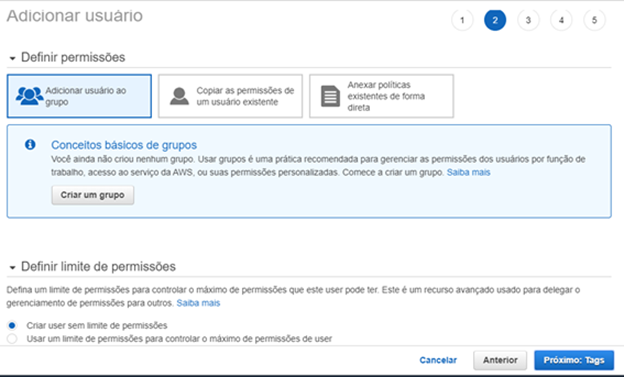Choose Anexar políticas existentes de forma direta

[381, 96]
